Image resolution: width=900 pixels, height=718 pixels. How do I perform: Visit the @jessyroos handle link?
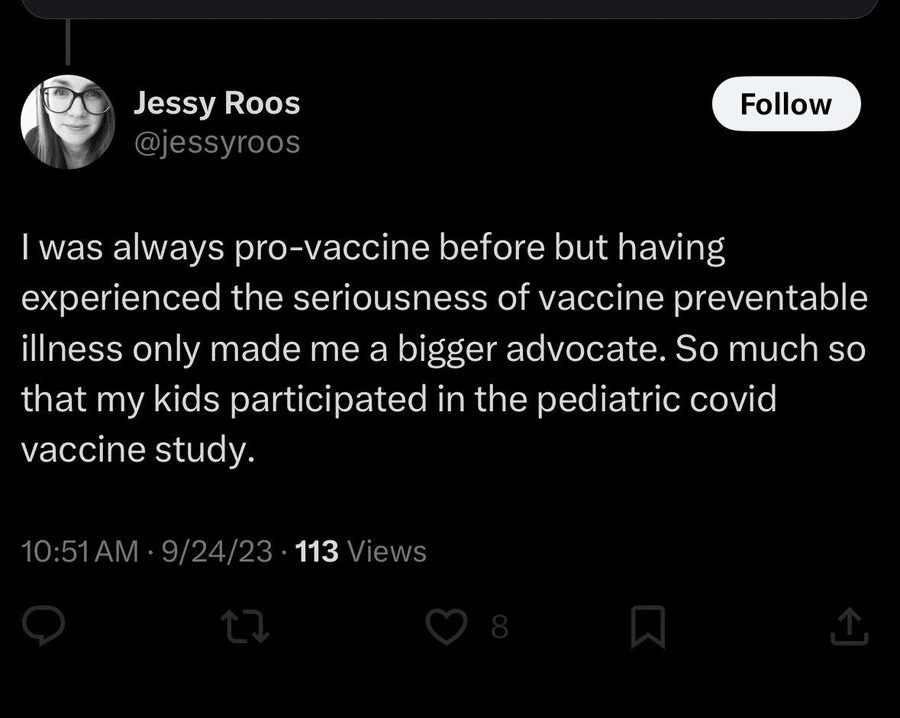pos(216,143)
